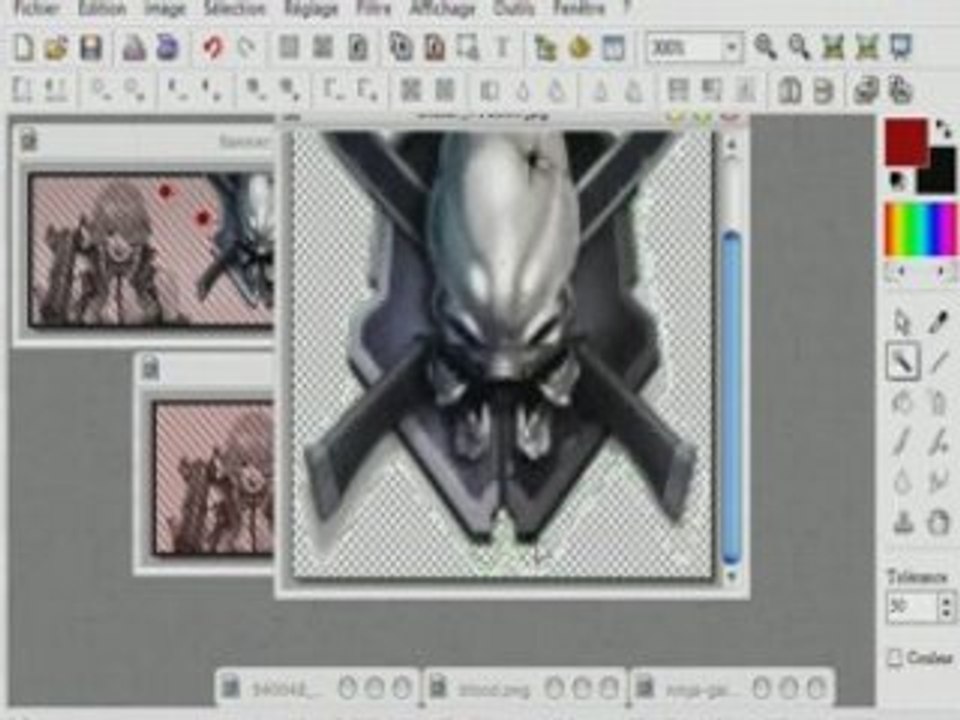Click the Flip vertical icon

823,91
